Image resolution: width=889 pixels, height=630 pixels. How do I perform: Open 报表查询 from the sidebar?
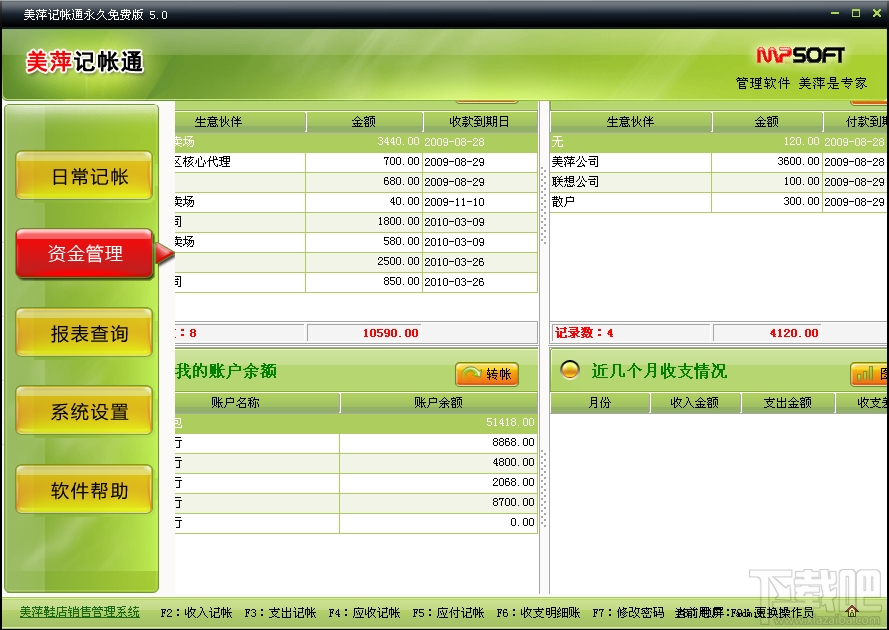point(83,333)
